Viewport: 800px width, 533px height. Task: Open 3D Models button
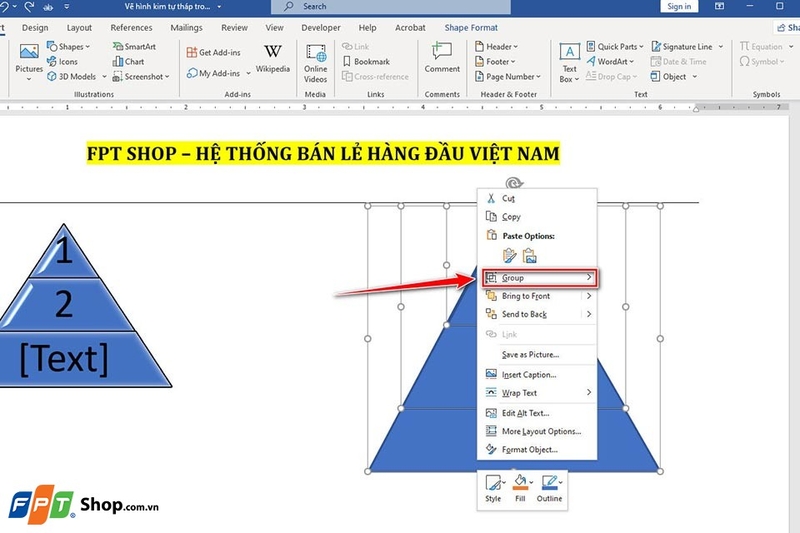(x=71, y=77)
